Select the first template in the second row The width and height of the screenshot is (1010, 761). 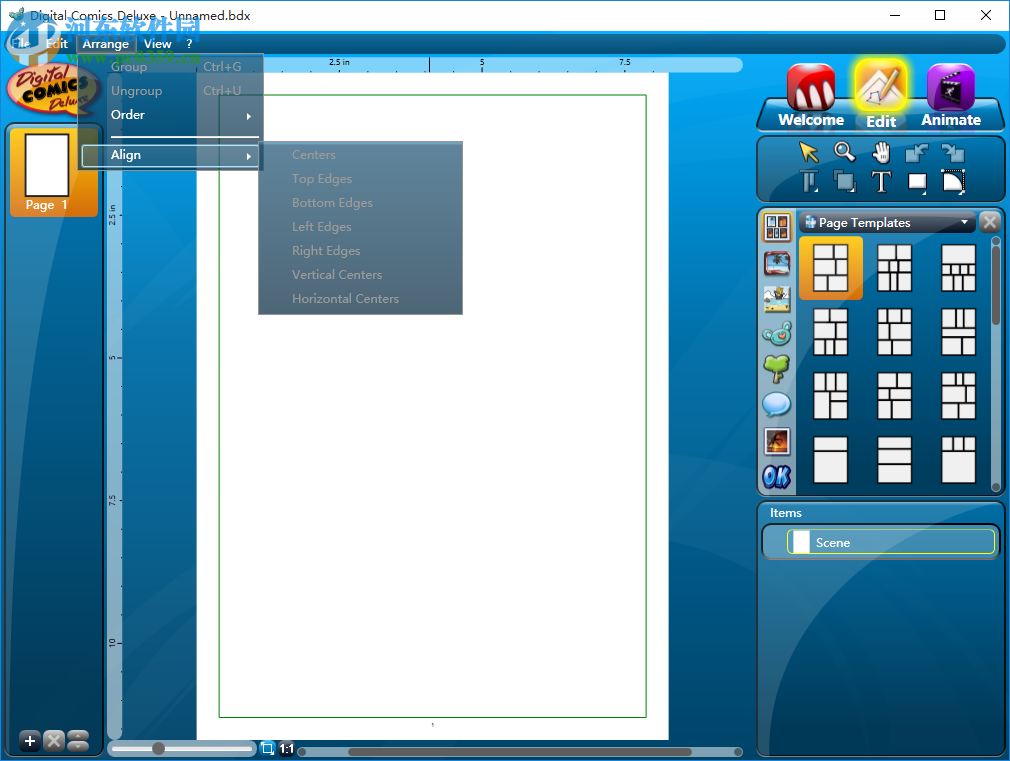point(831,332)
